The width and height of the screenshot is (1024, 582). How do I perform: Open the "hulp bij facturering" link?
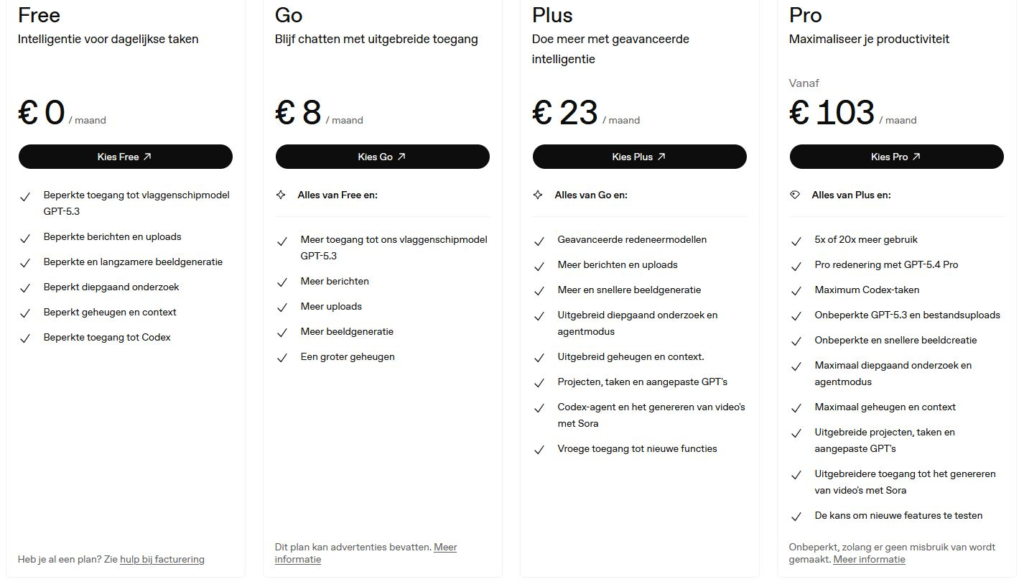click(162, 559)
